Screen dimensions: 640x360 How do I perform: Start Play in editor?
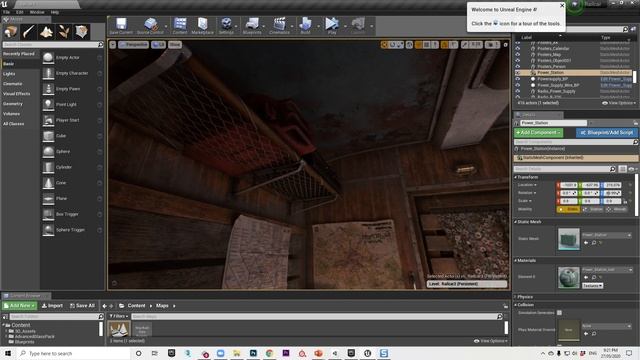(x=332, y=26)
